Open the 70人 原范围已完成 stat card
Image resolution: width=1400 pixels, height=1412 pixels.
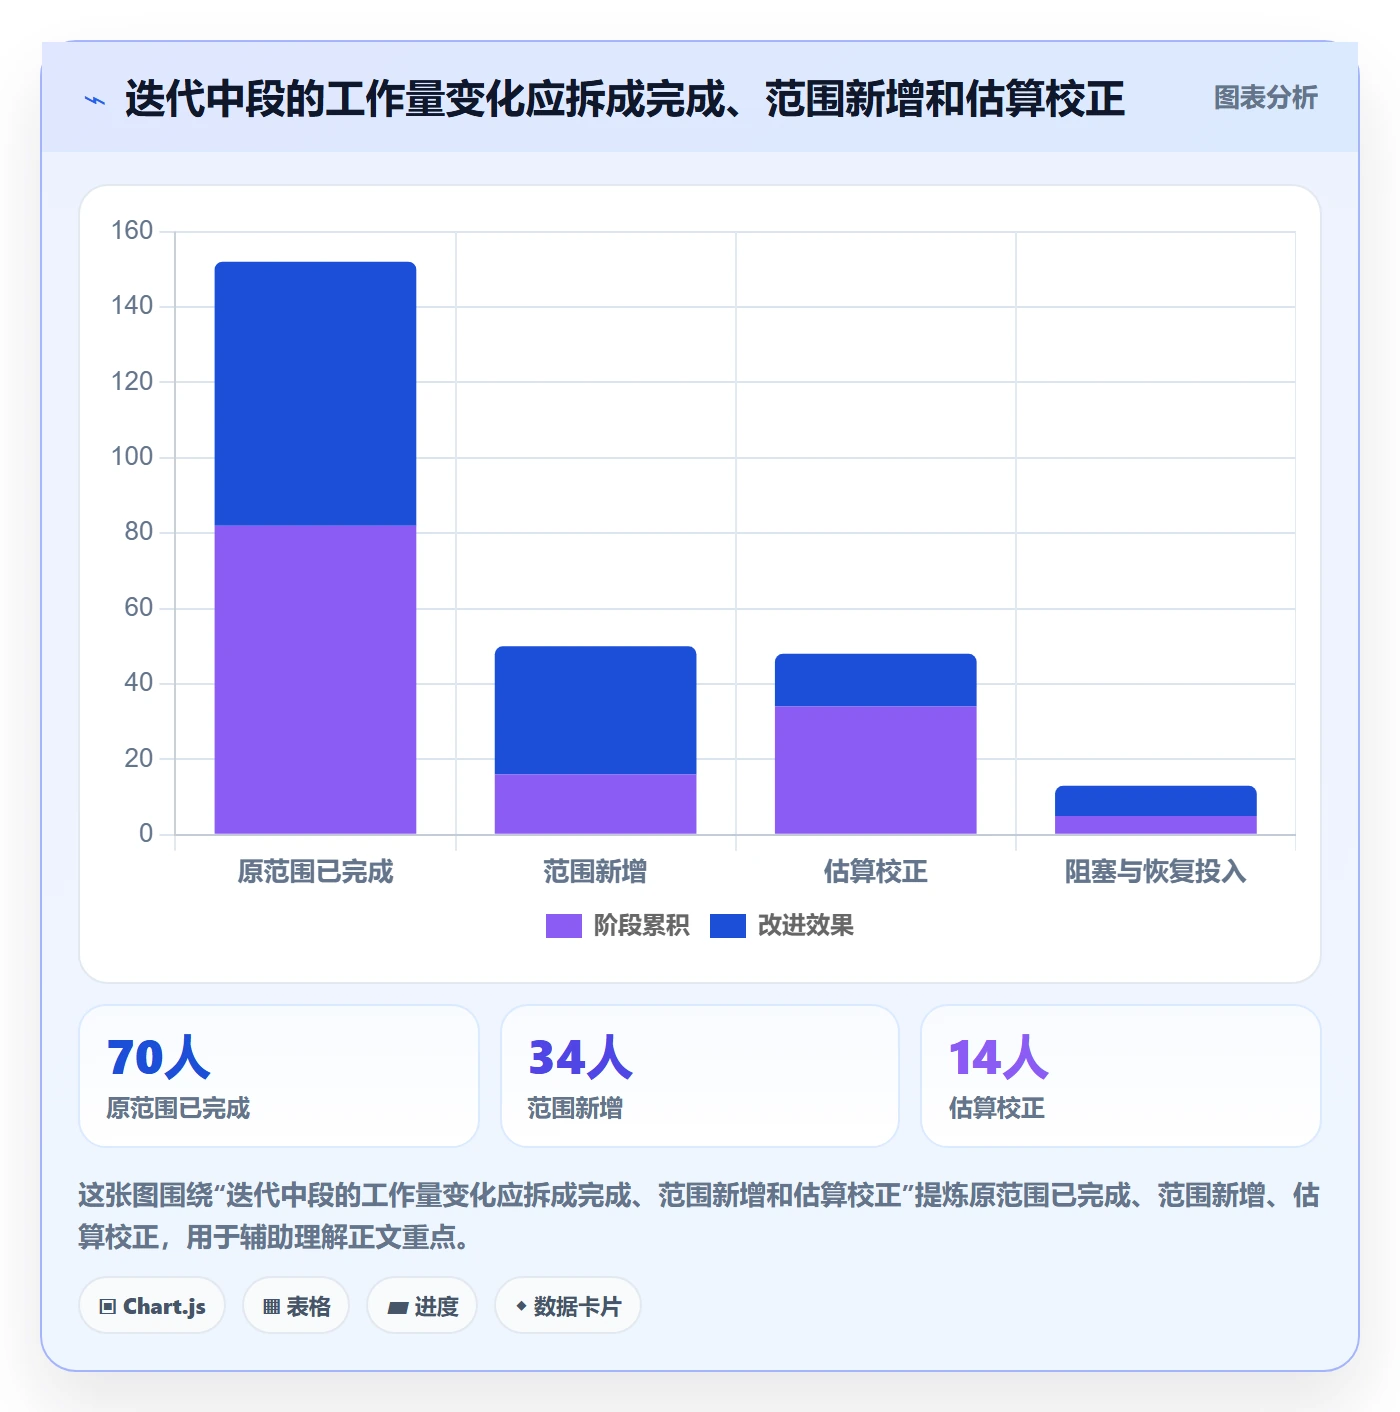click(279, 1076)
